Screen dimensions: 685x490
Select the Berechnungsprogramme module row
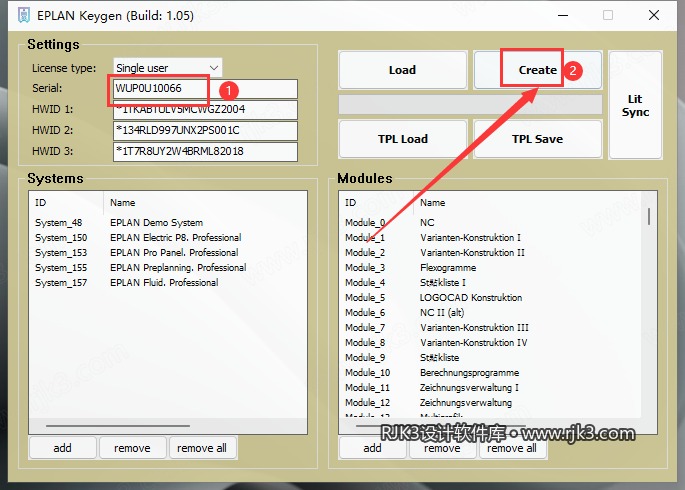pos(490,373)
